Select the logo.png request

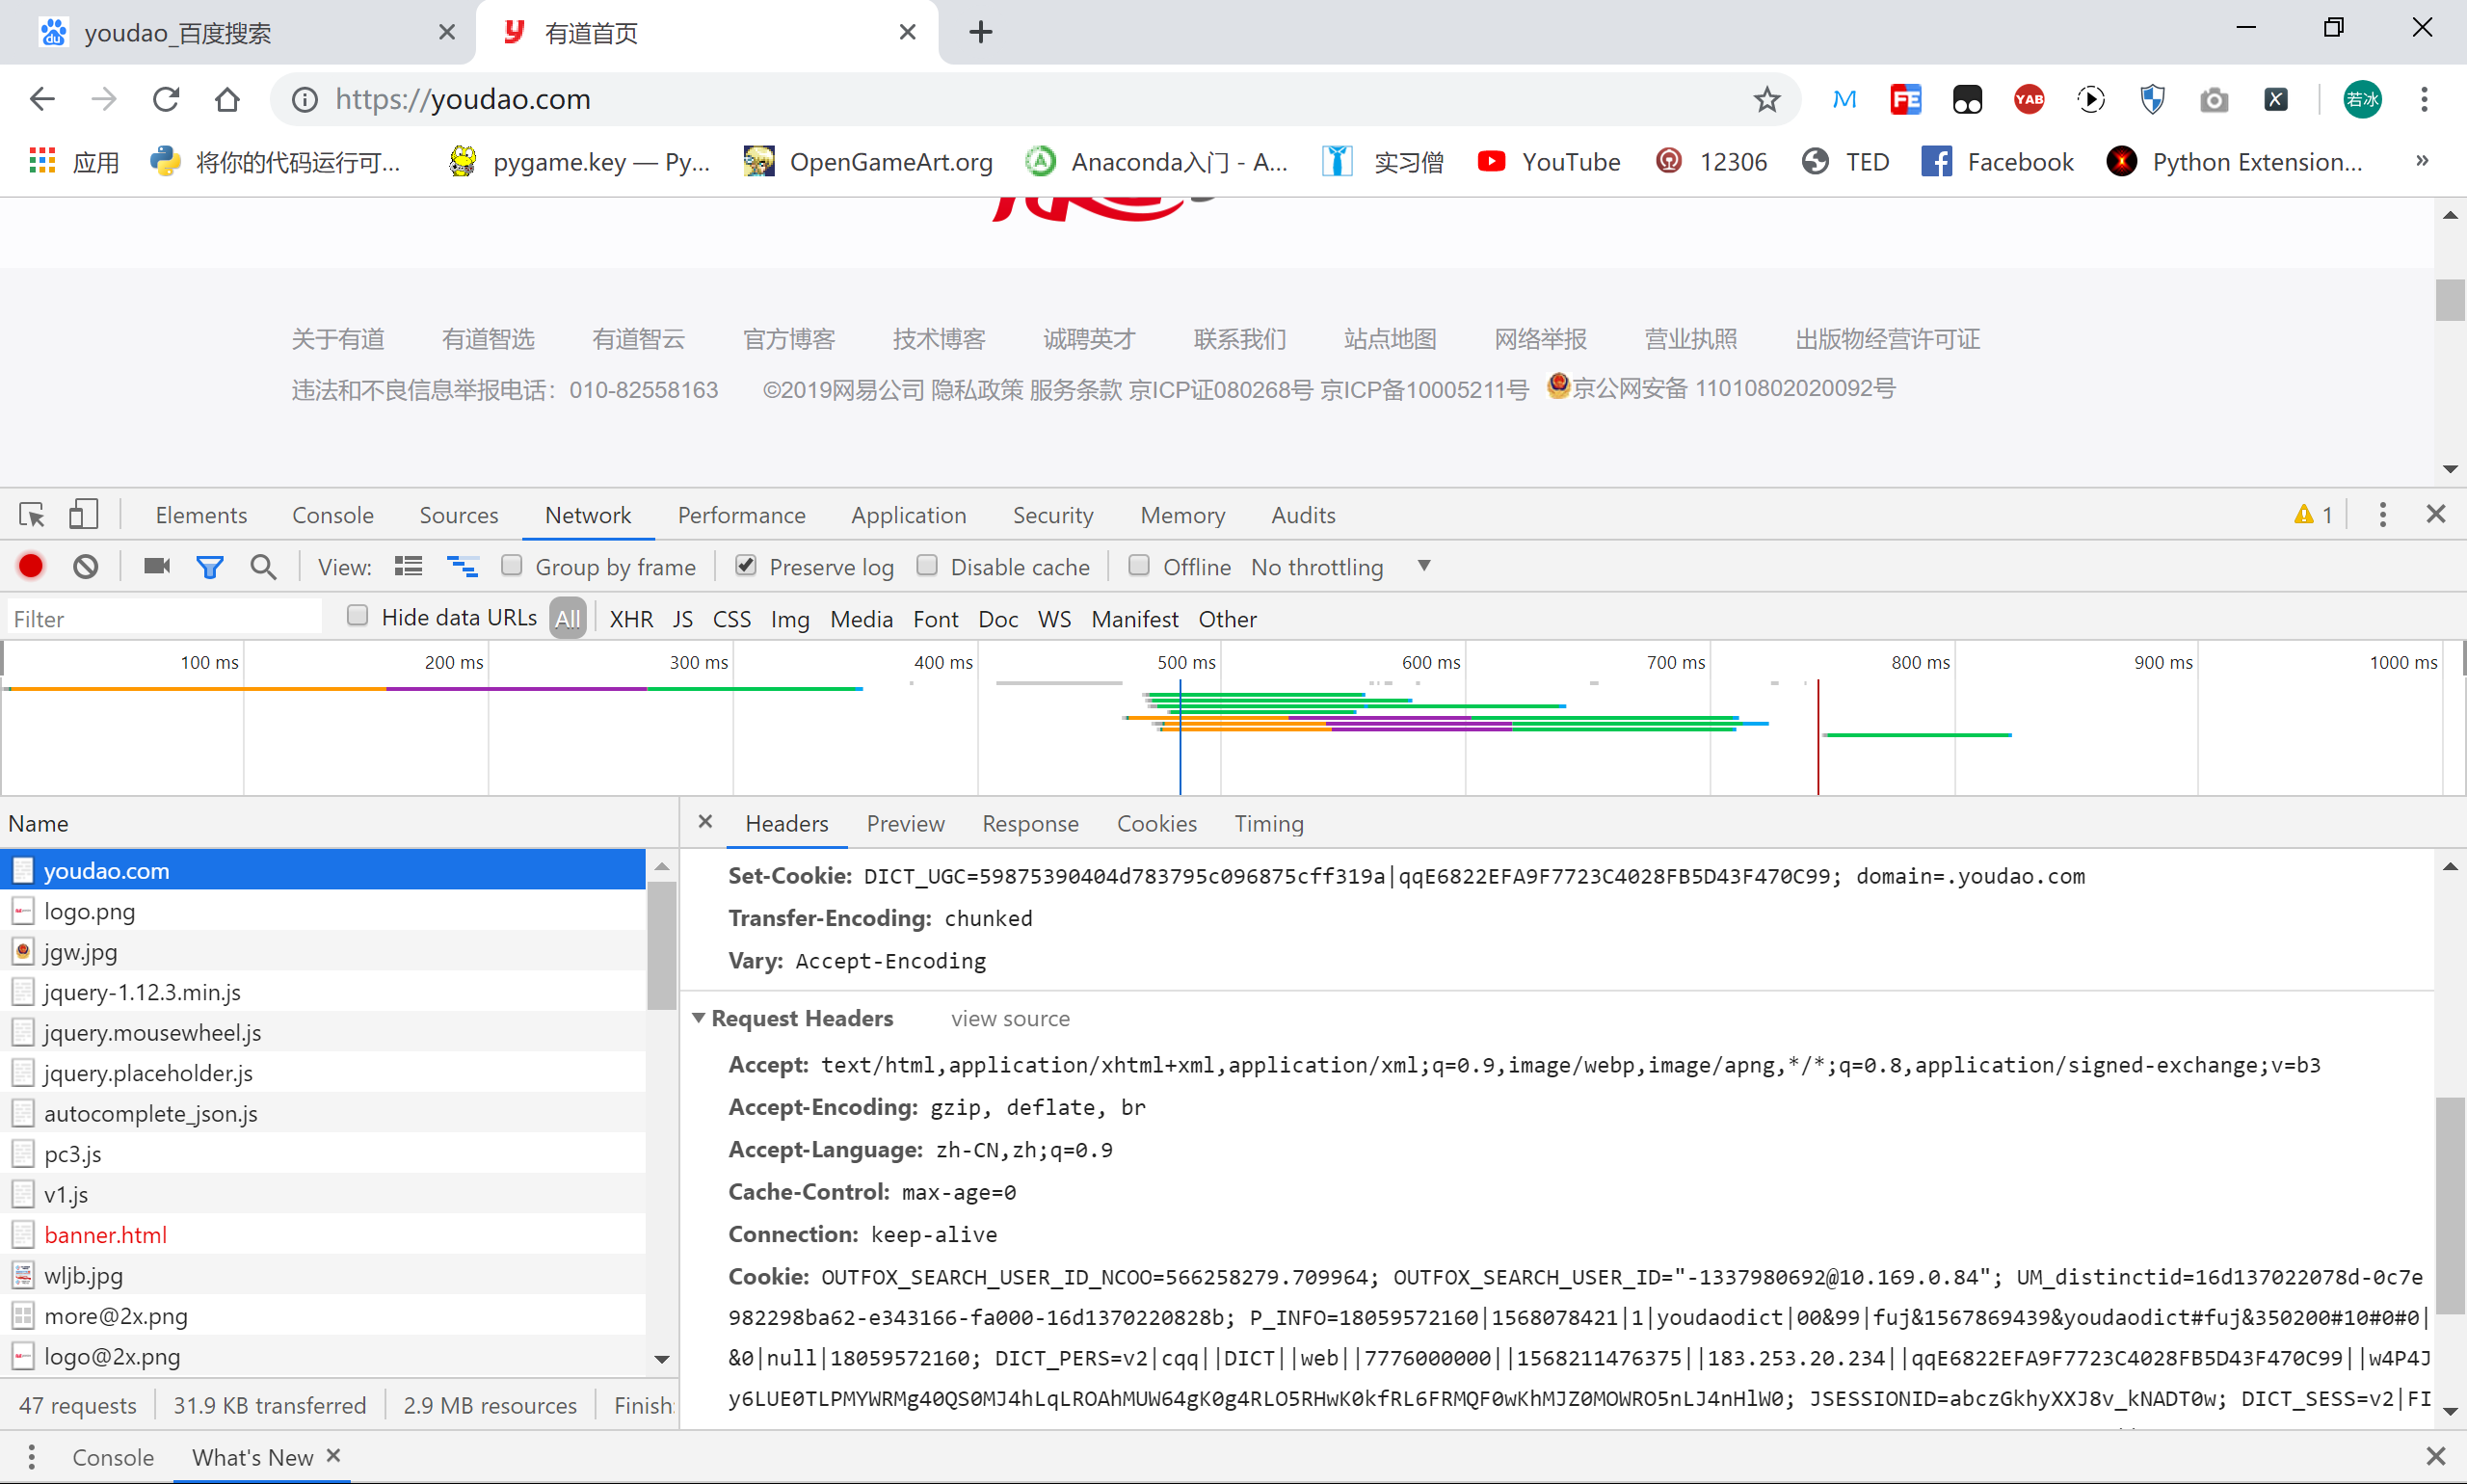tap(323, 910)
